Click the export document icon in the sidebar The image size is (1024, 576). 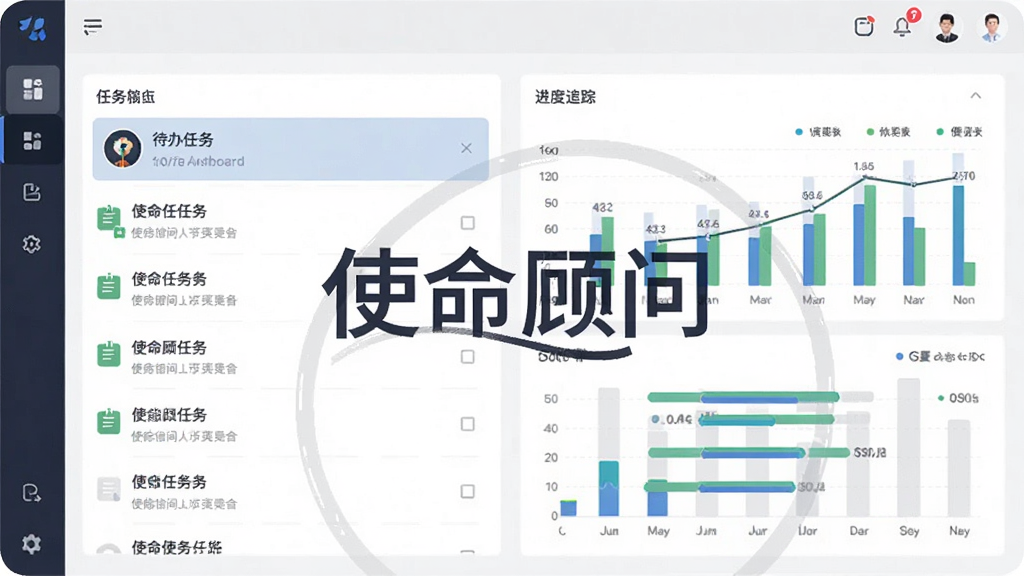[x=31, y=492]
